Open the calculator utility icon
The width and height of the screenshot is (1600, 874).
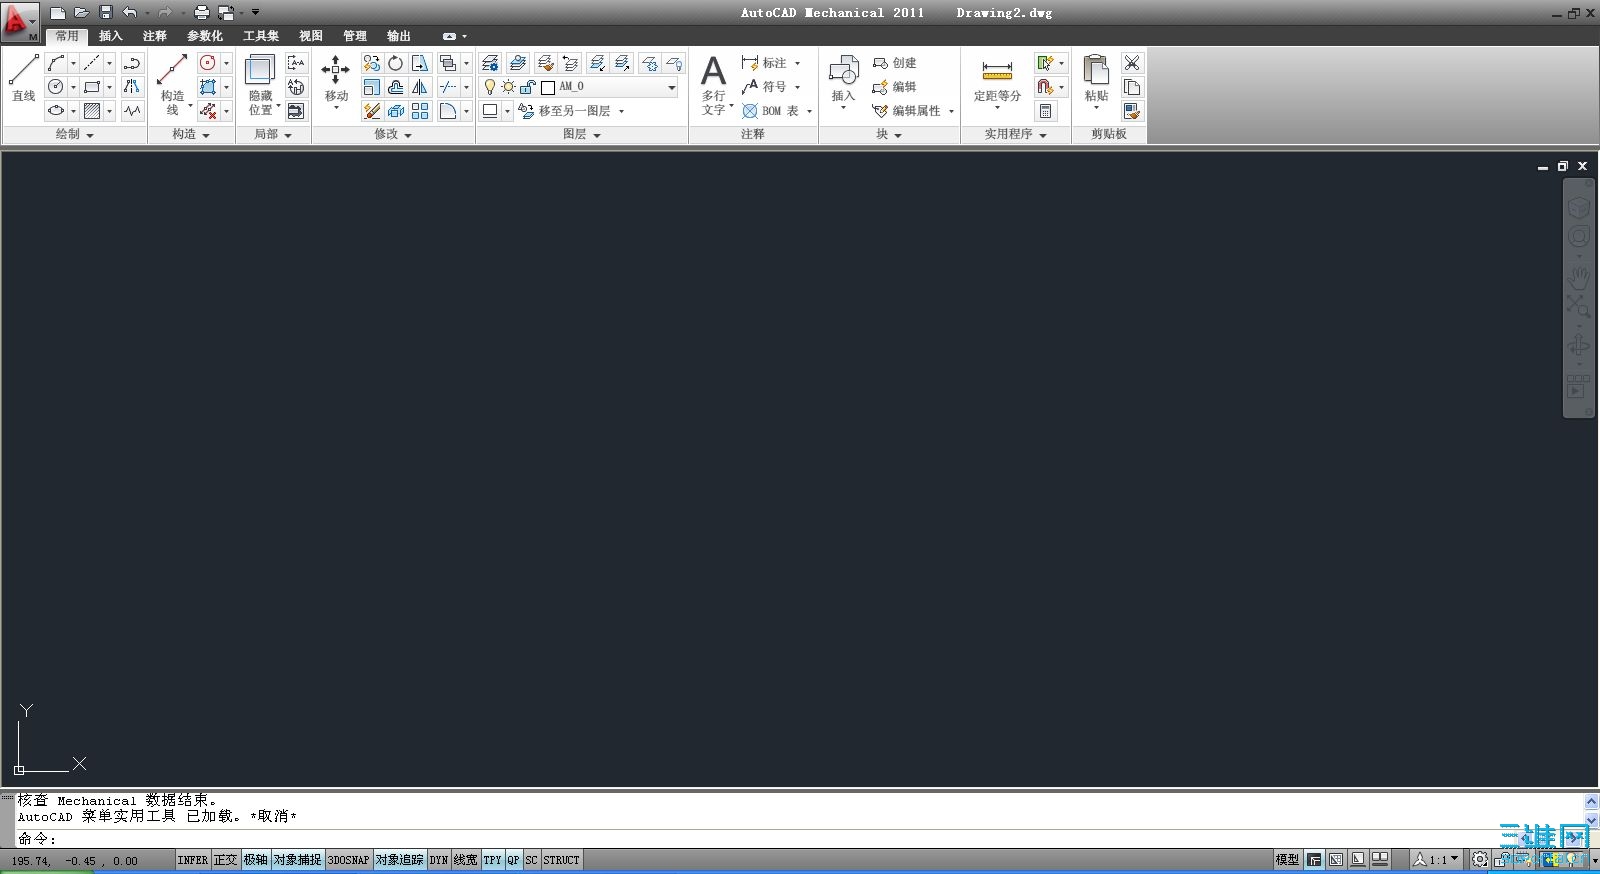(1045, 111)
